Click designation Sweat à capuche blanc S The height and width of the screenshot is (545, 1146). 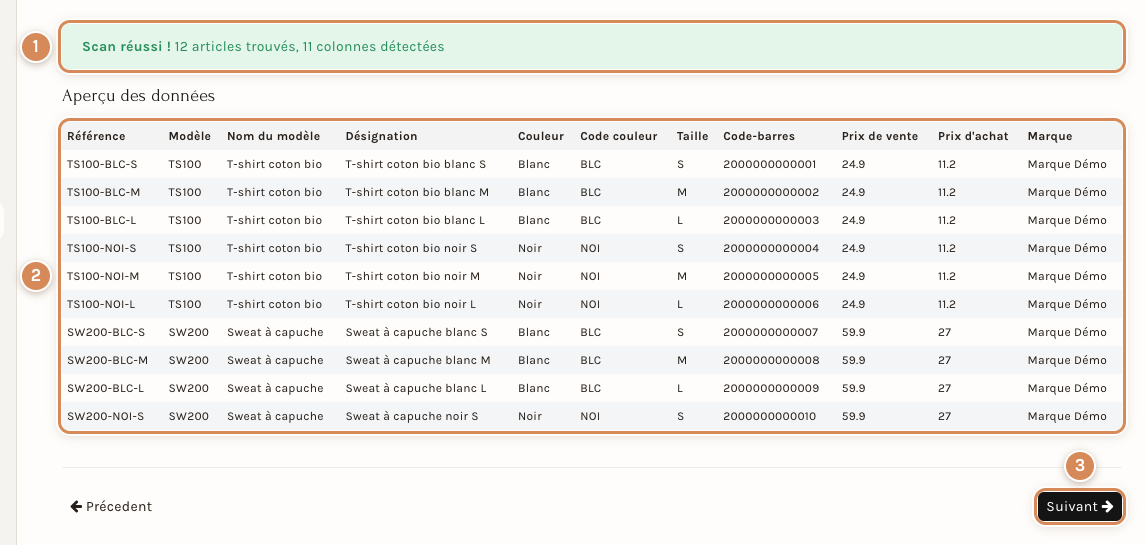pyautogui.click(x=417, y=332)
